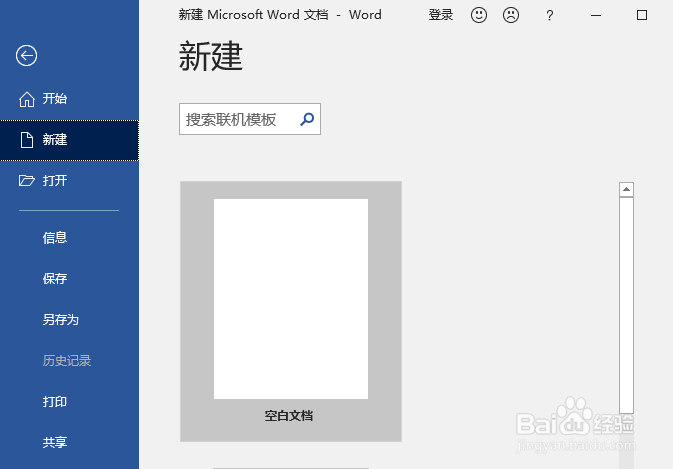
Task: Maximize the Word window
Action: point(642,15)
